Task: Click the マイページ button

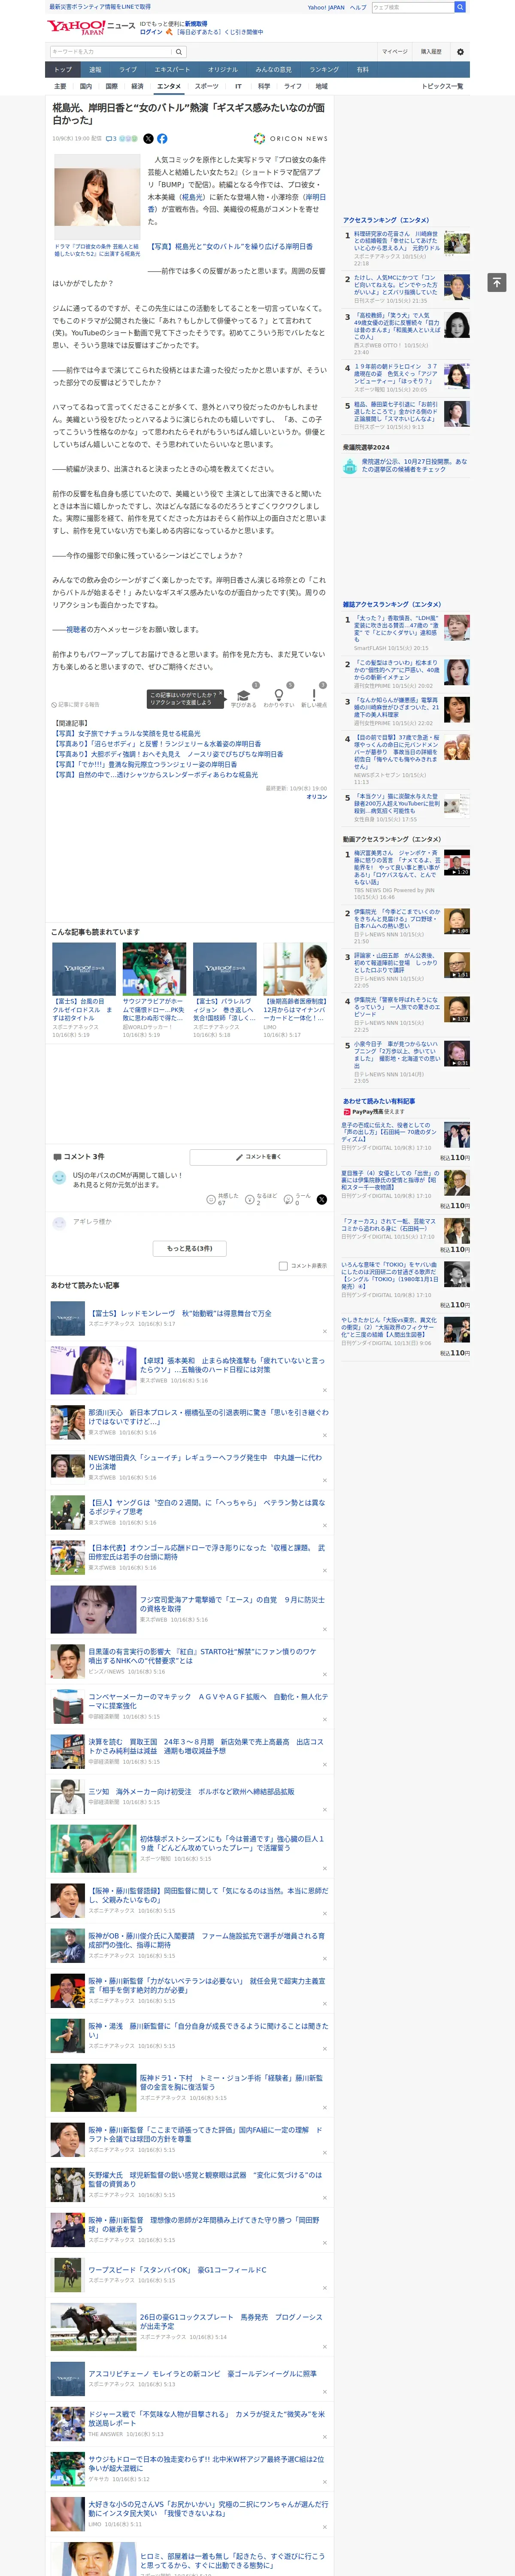Action: pos(394,52)
